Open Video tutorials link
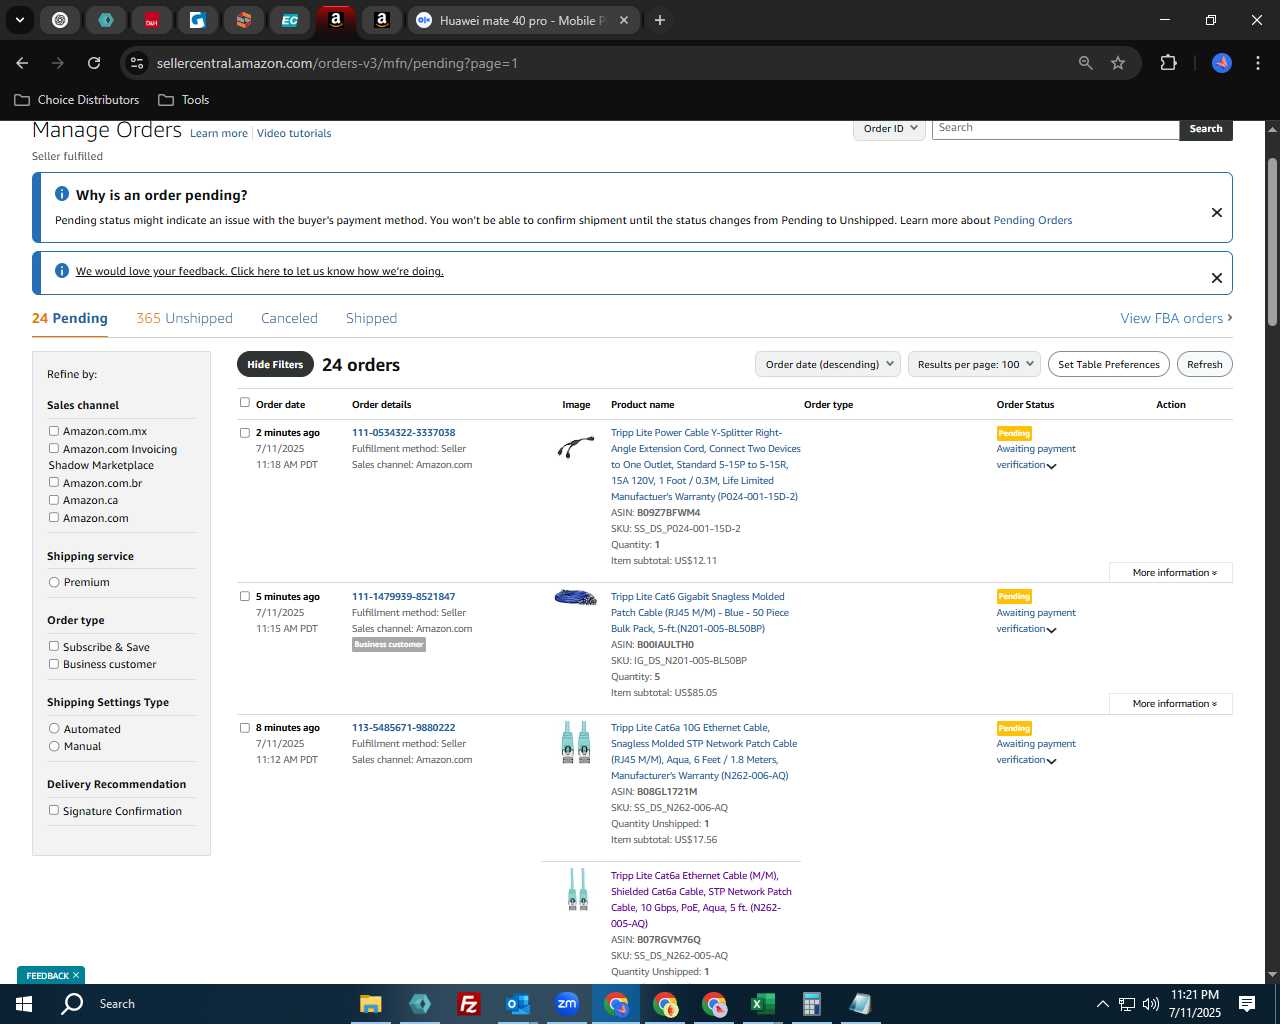The height and width of the screenshot is (1024, 1280). click(294, 133)
